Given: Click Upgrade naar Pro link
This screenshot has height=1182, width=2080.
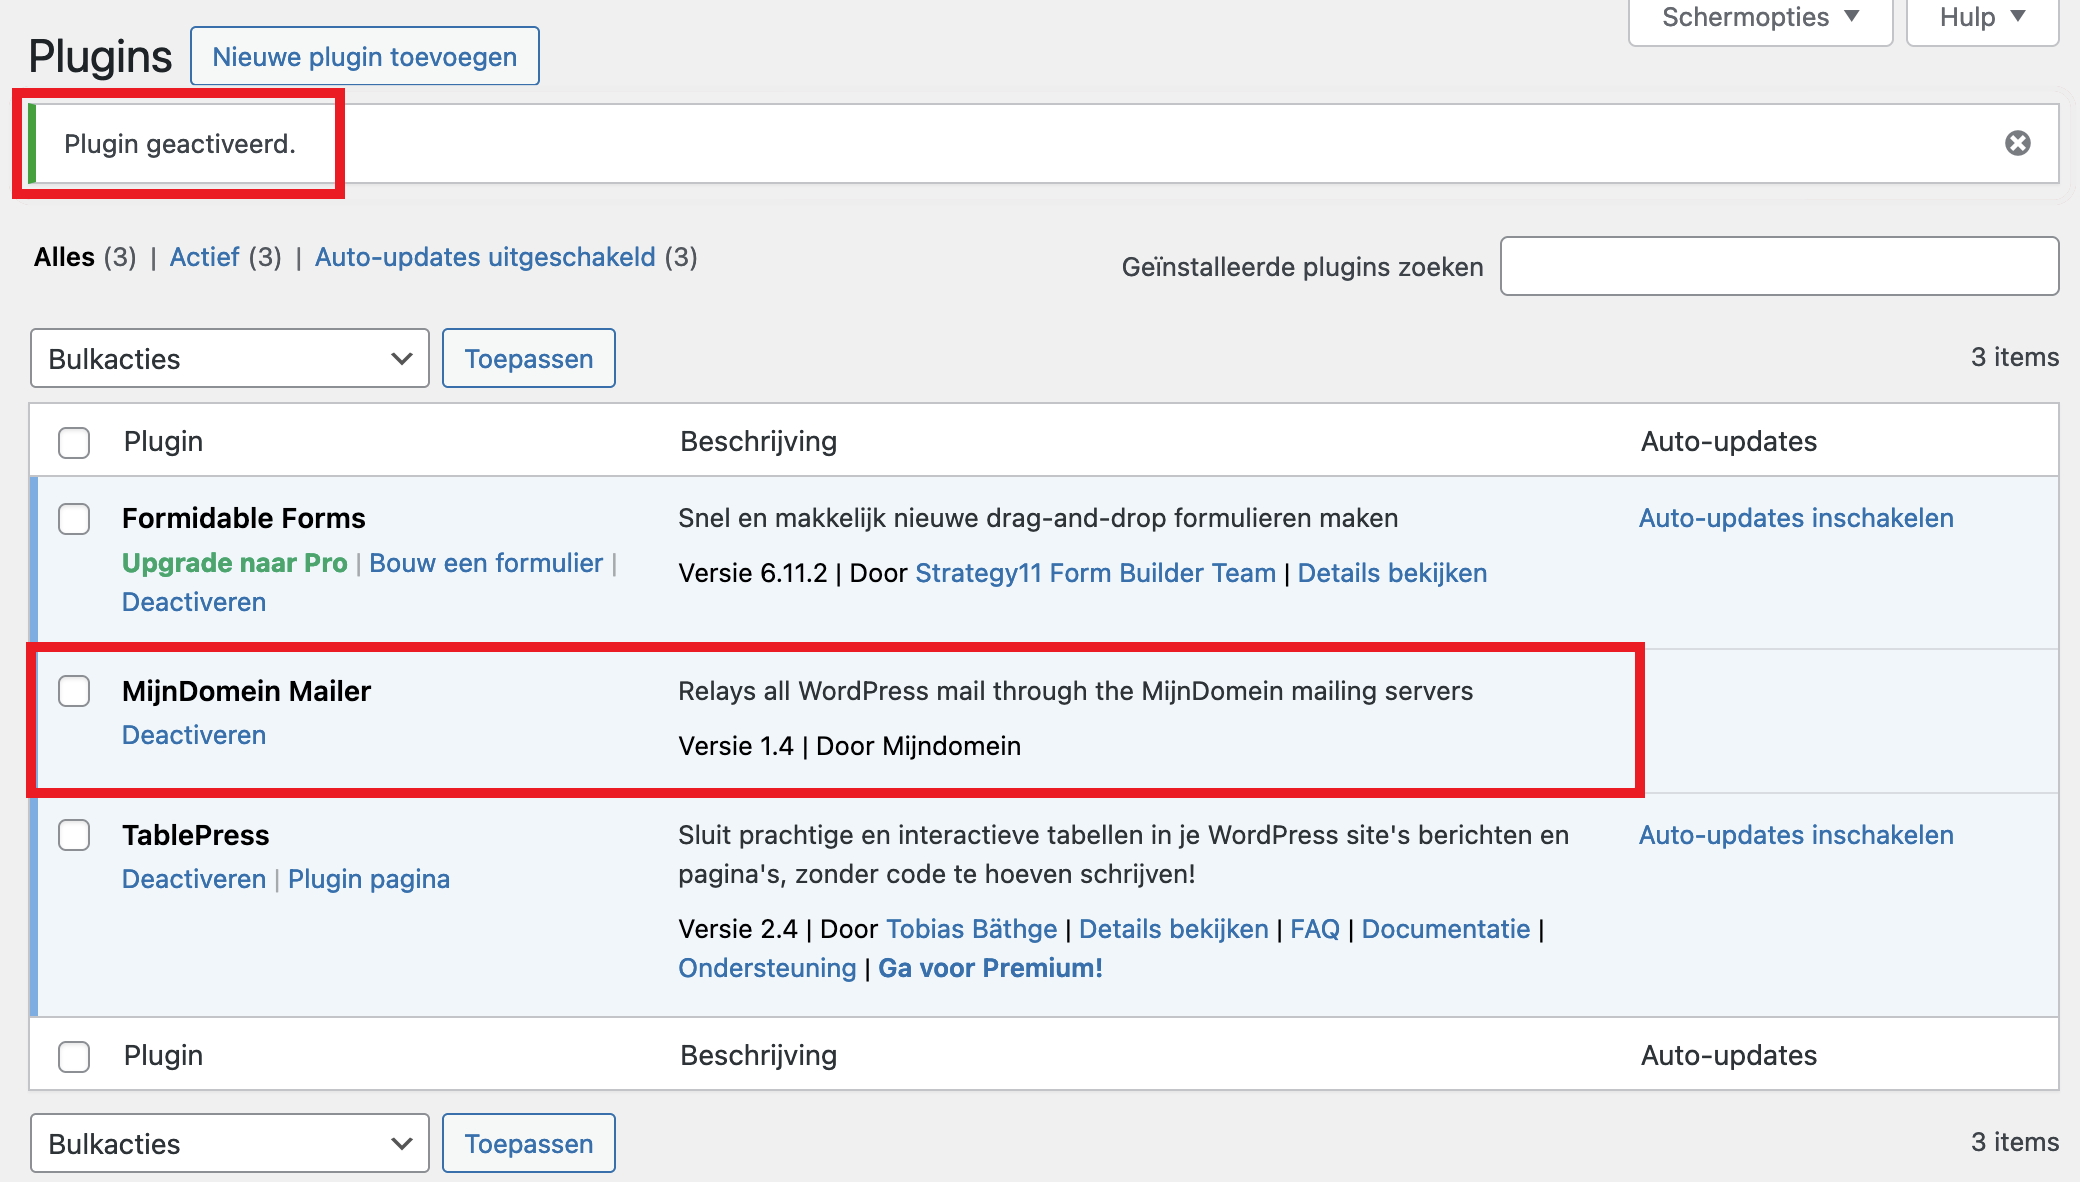Looking at the screenshot, I should tap(234, 563).
